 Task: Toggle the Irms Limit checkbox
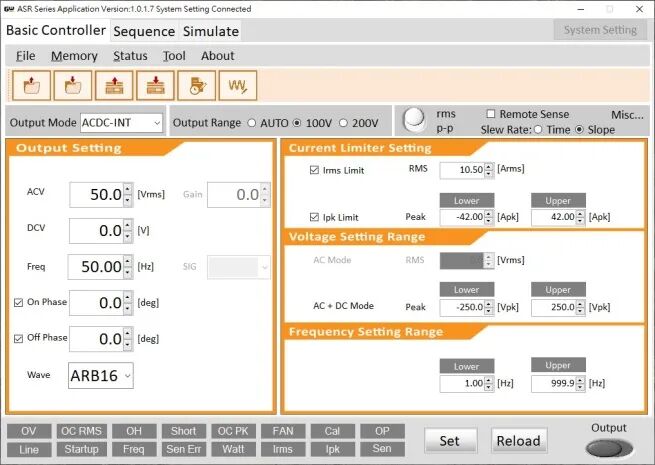pyautogui.click(x=314, y=170)
